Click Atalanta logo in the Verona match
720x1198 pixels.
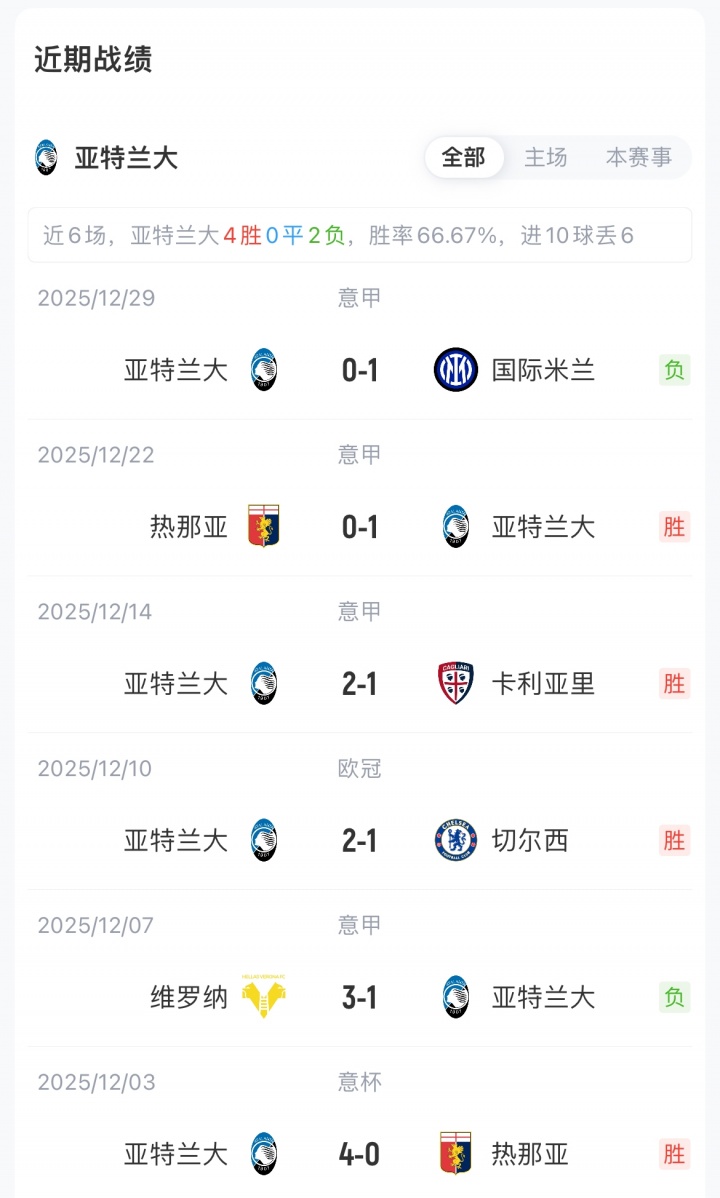pyautogui.click(x=455, y=997)
